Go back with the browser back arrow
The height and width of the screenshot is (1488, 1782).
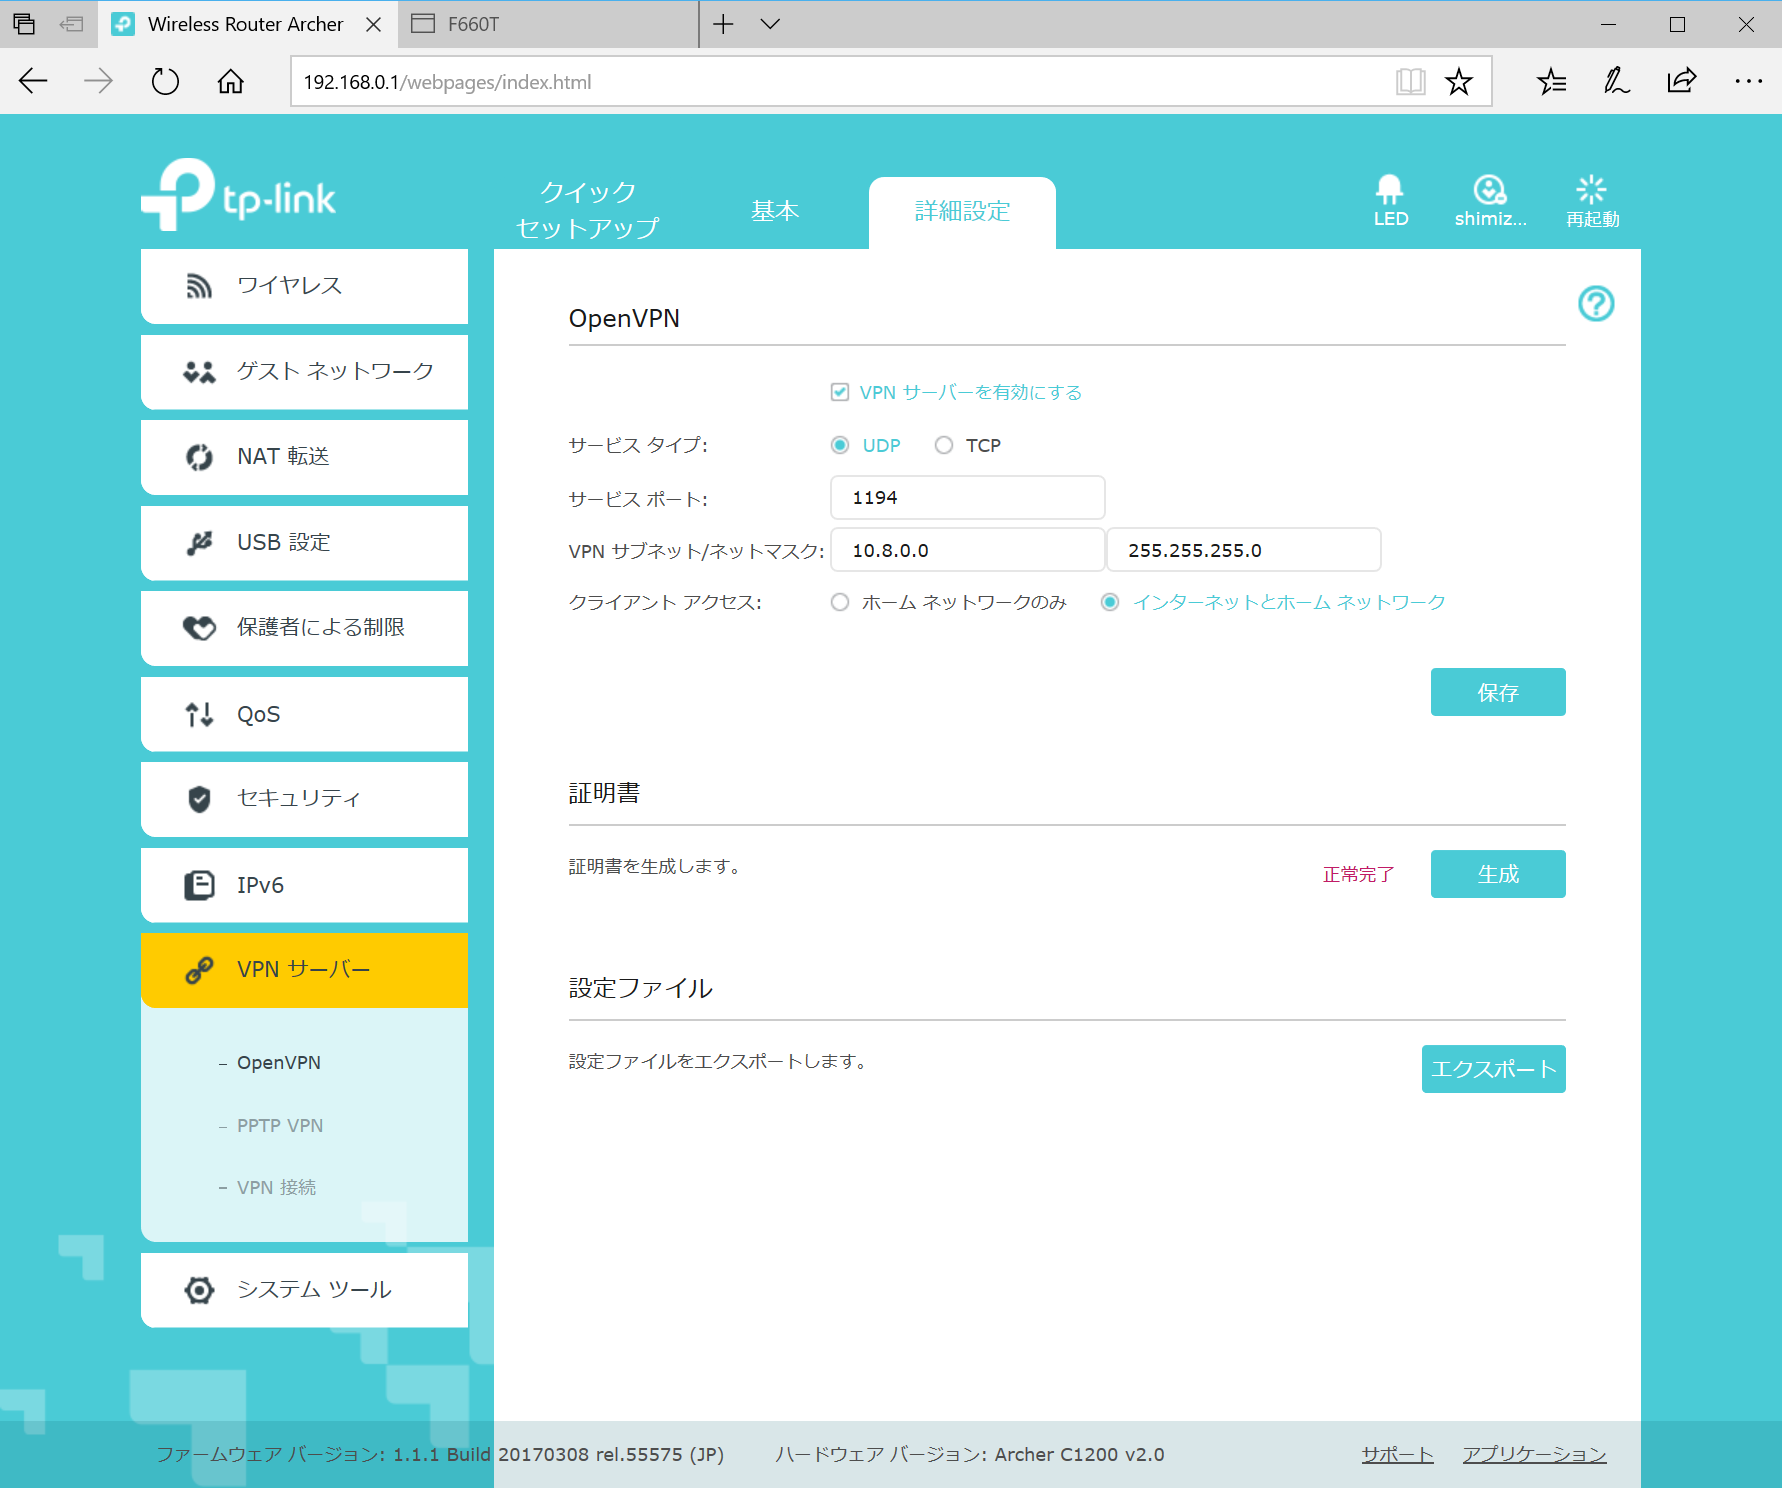(x=33, y=81)
